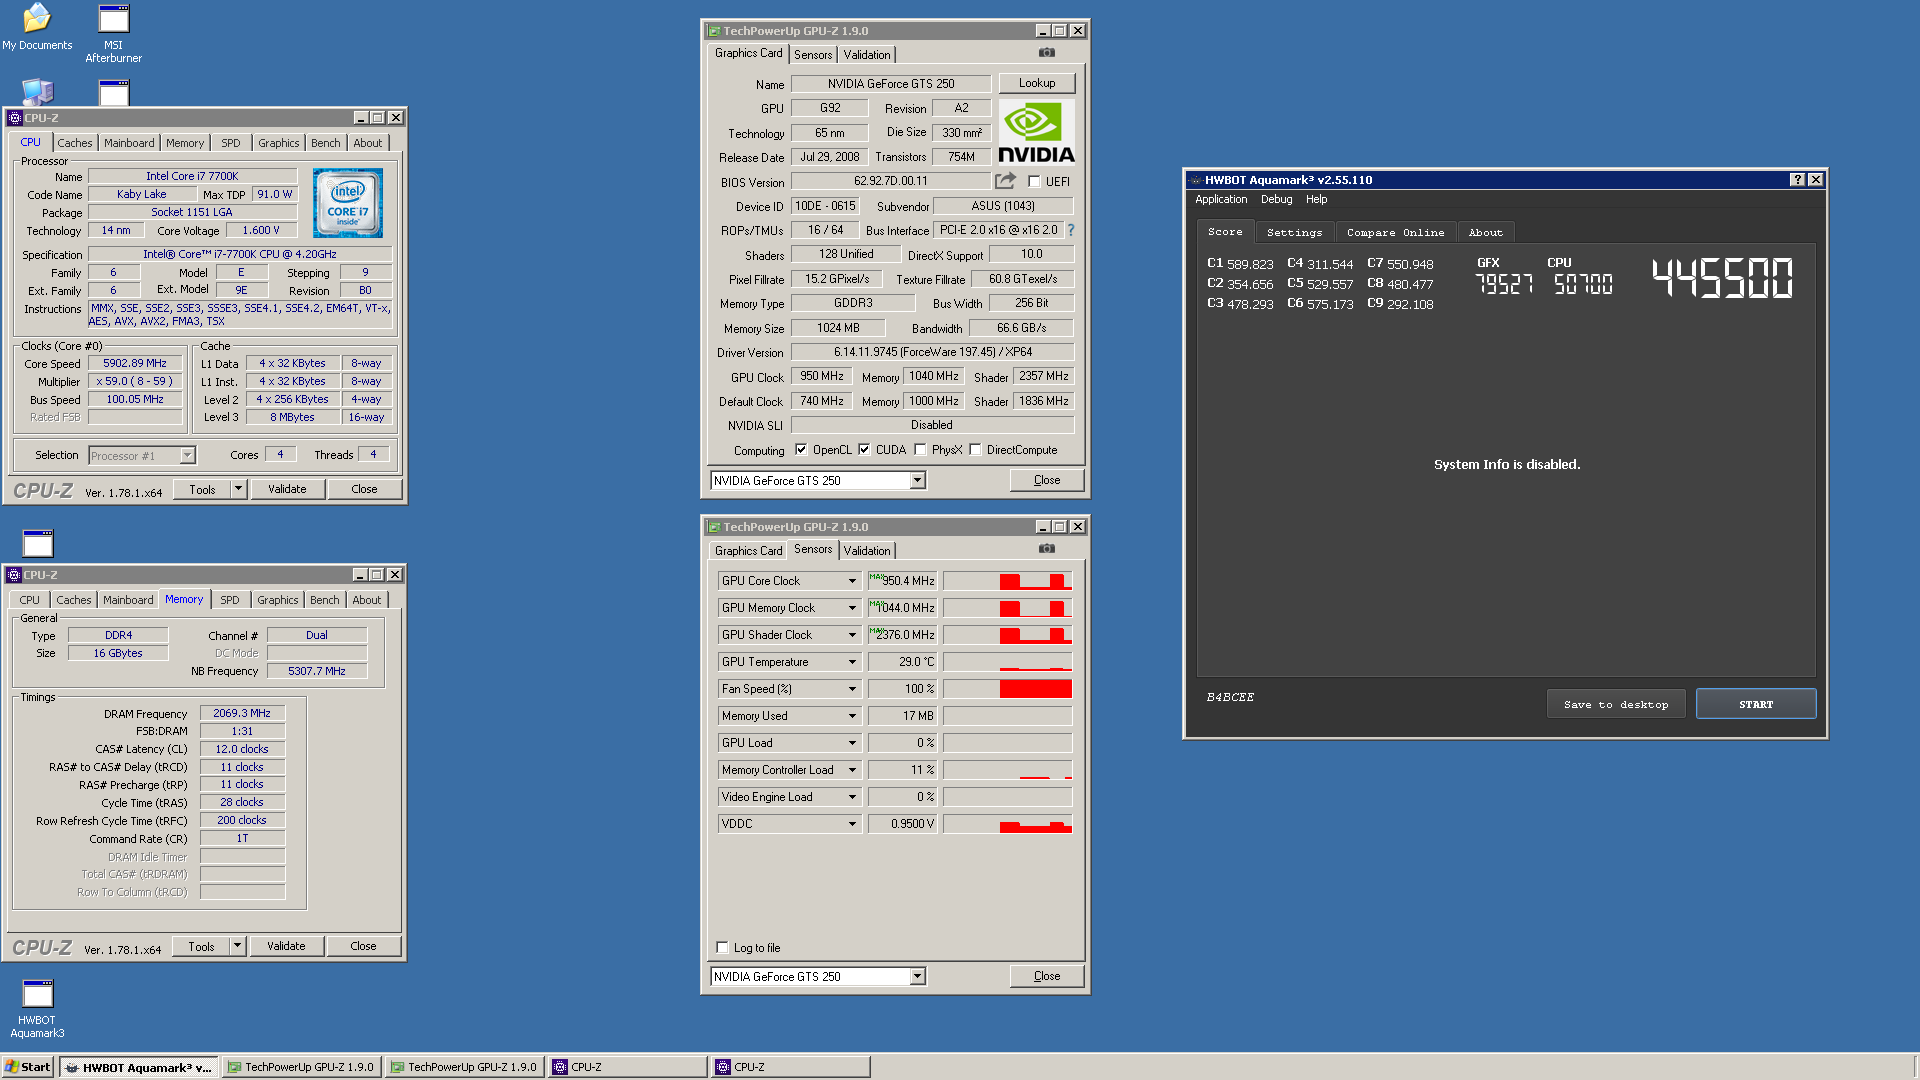Click the desktop window icon above the CPU-Z Memory window
The width and height of the screenshot is (1920, 1080).
pos(38,543)
